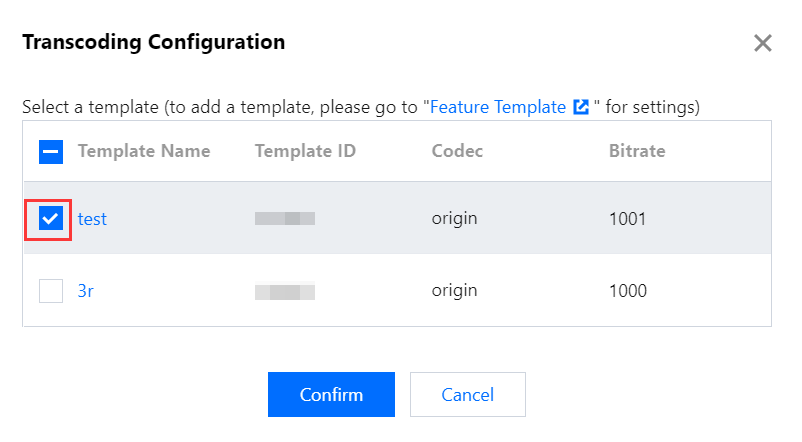Open the 3r template name link

pyautogui.click(x=86, y=291)
